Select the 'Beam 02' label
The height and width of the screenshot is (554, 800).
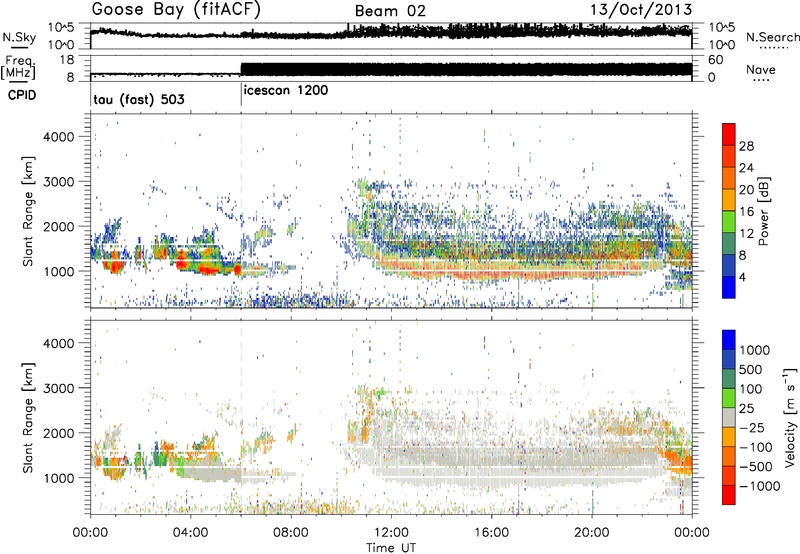[390, 11]
